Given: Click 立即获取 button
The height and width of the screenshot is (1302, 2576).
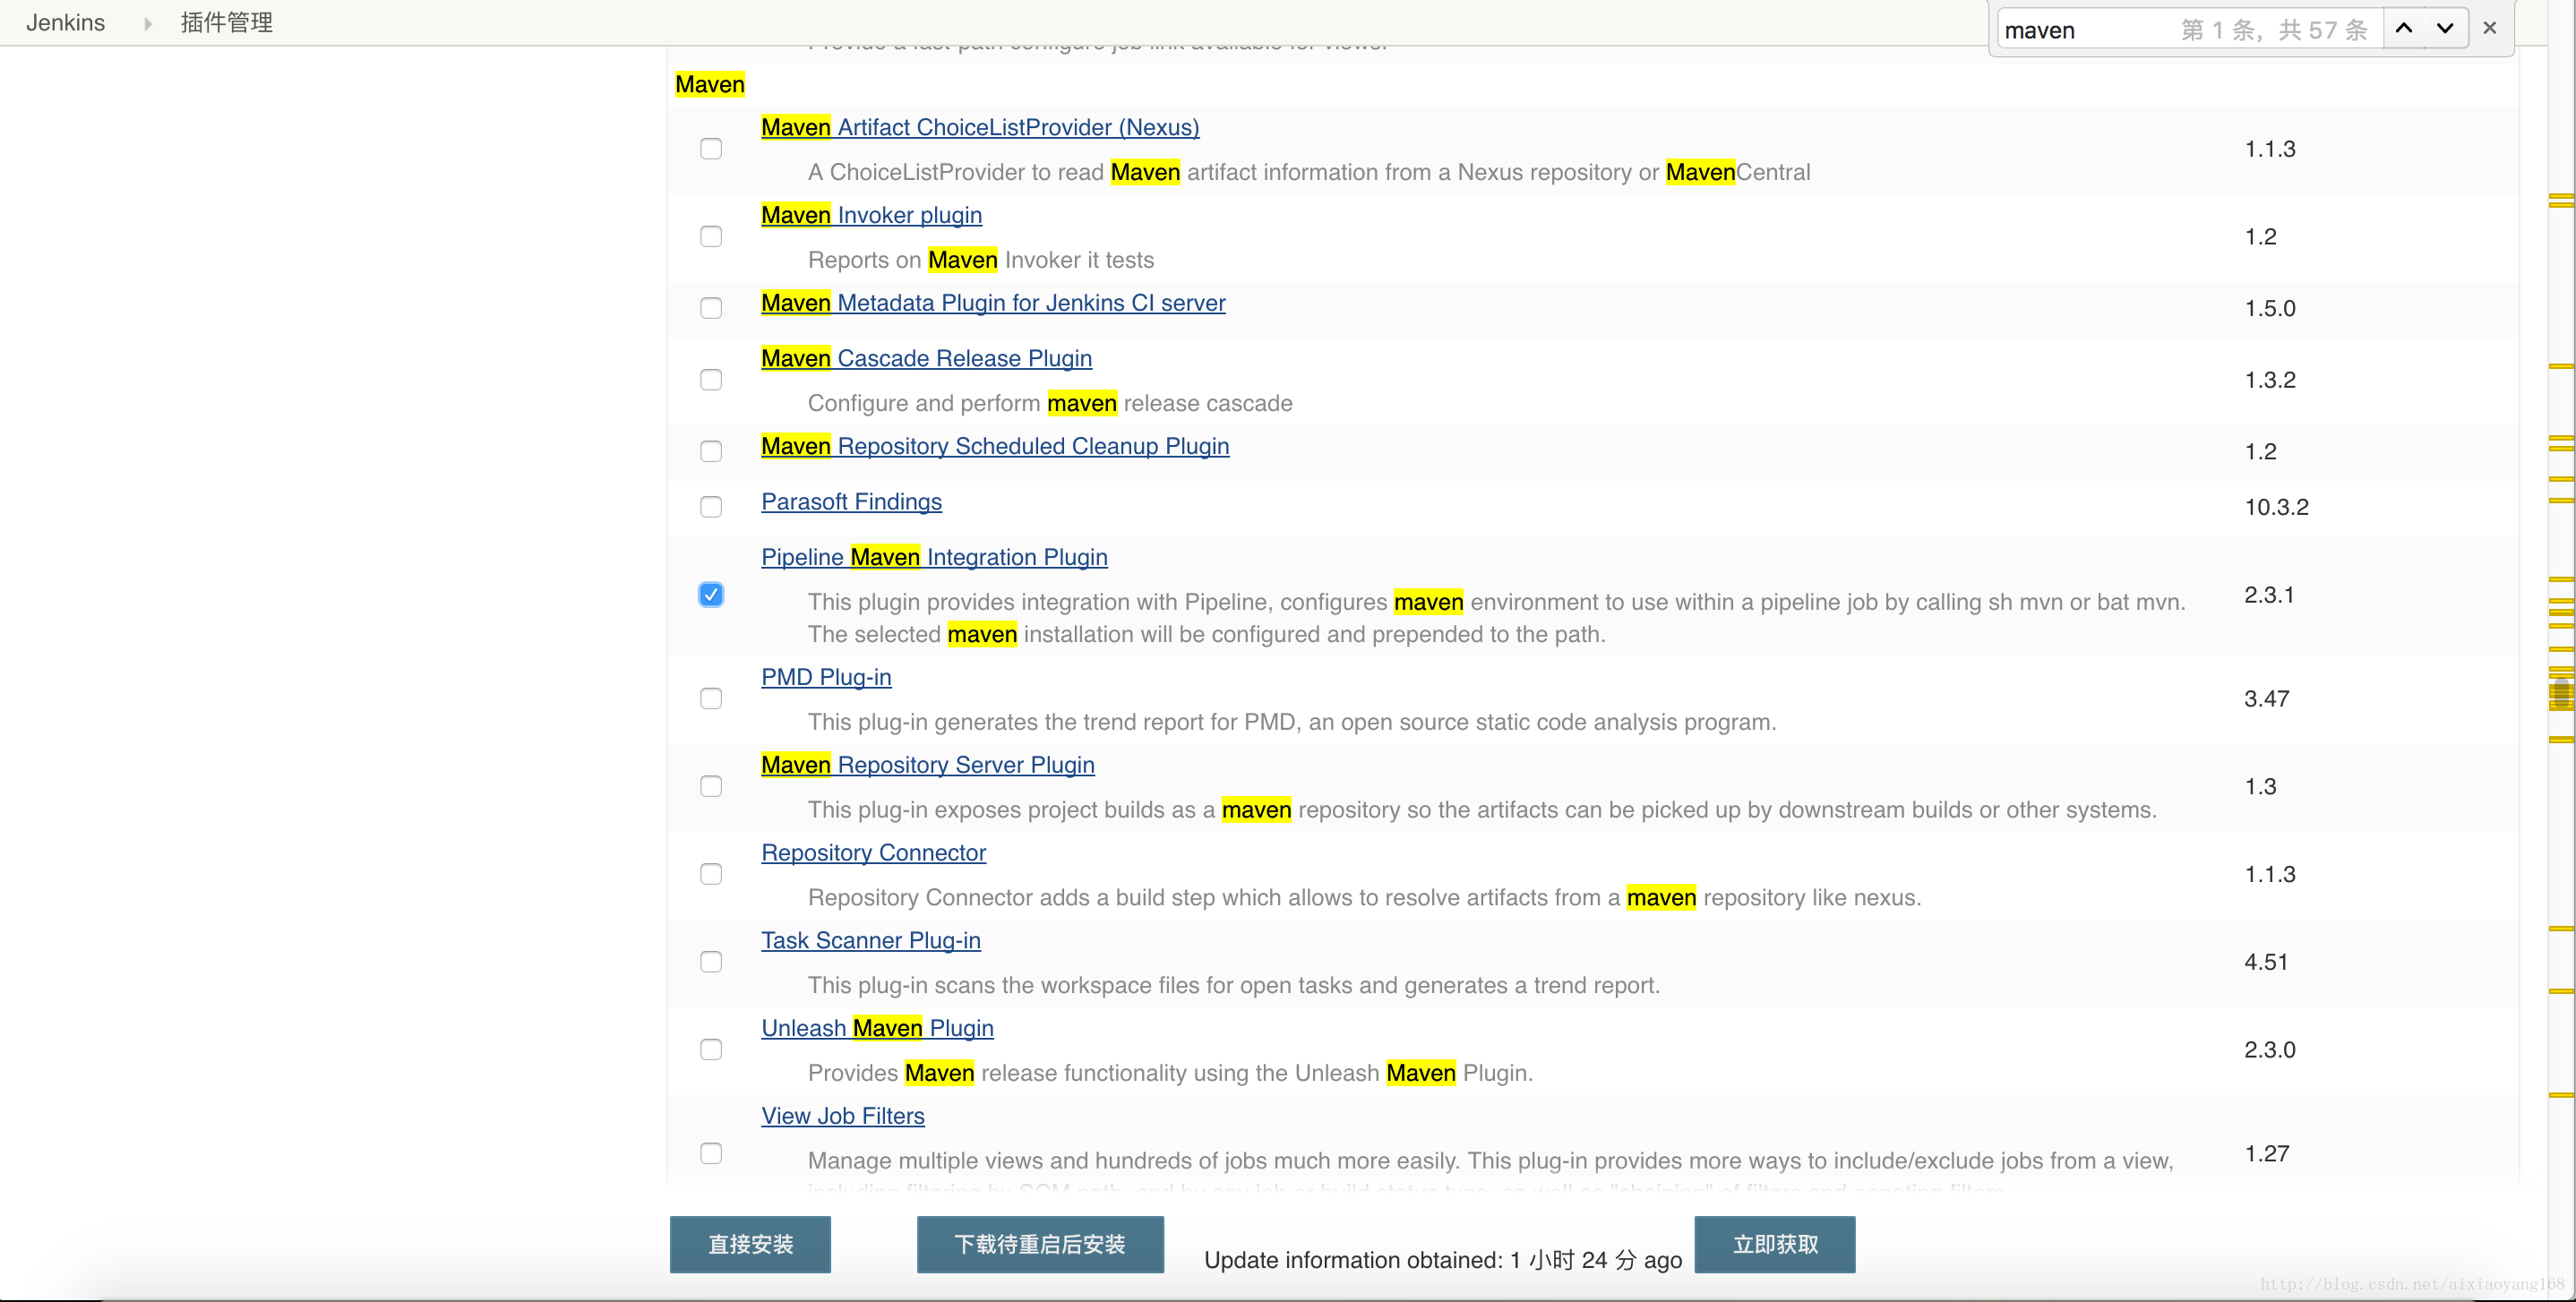Looking at the screenshot, I should point(1775,1244).
